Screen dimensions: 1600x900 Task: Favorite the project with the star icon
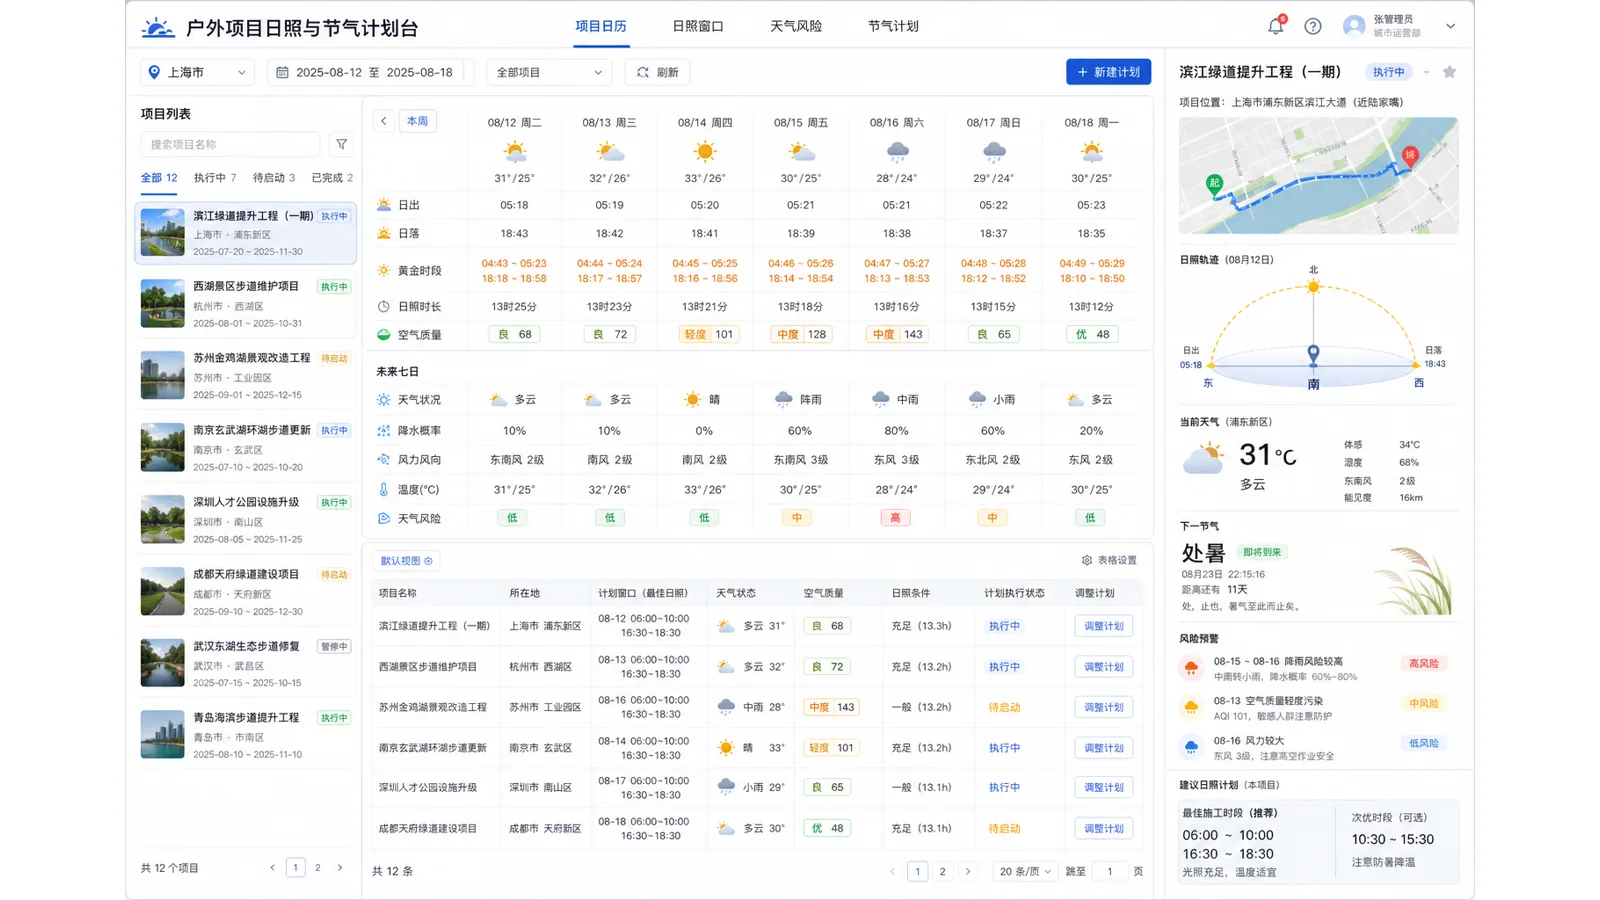pos(1449,72)
